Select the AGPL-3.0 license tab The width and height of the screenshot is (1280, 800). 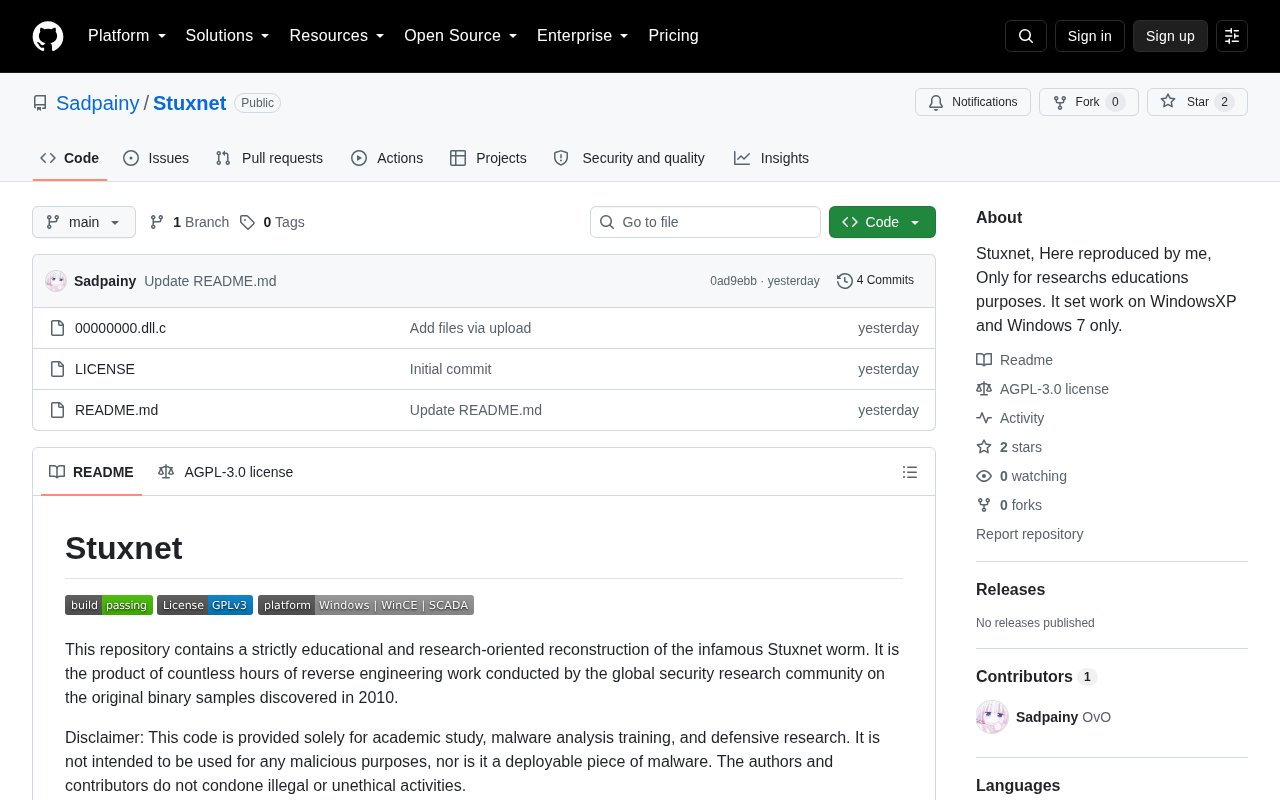coord(226,472)
